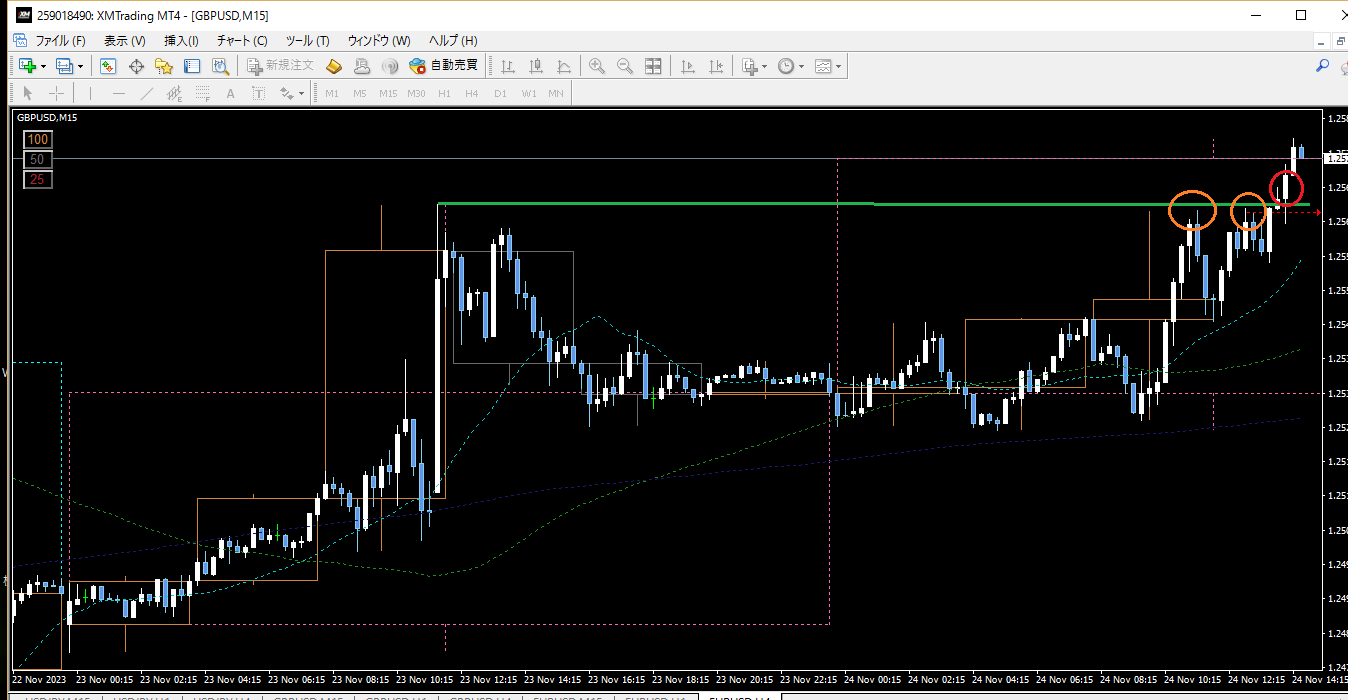Open the Market Watch window icon
This screenshot has height=700, width=1348.
(108, 66)
